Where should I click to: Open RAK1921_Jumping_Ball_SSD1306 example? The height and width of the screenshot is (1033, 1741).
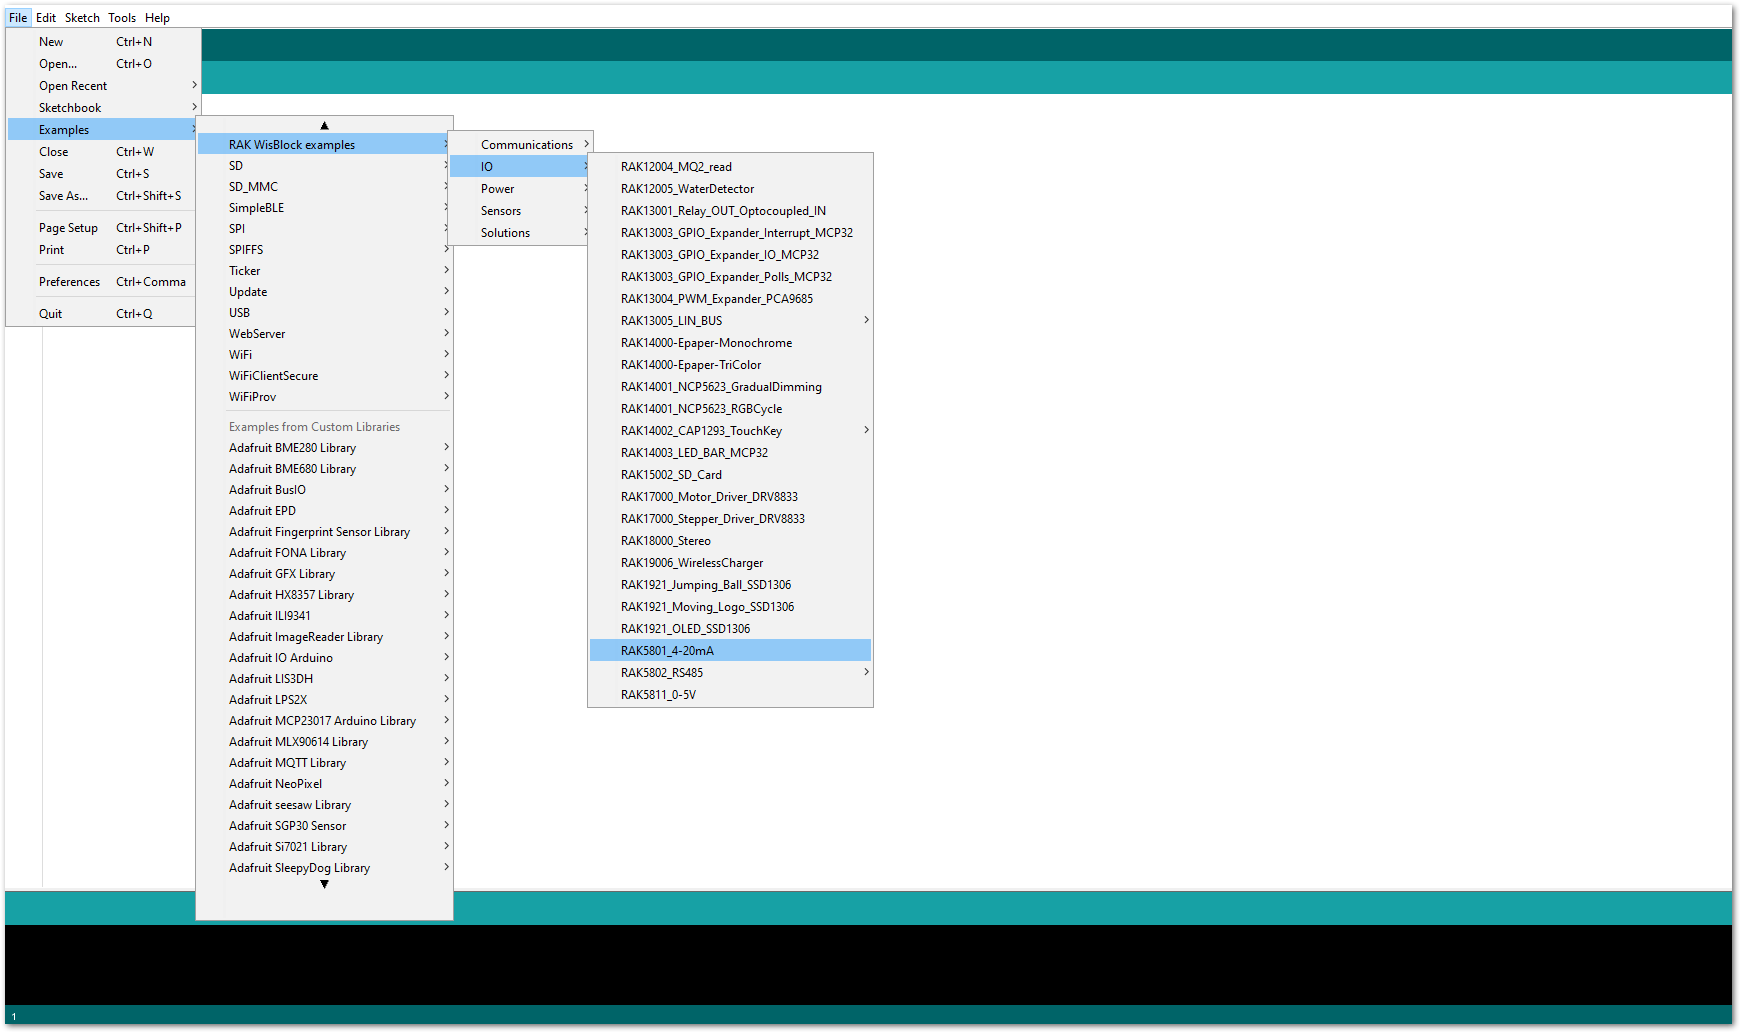730,585
